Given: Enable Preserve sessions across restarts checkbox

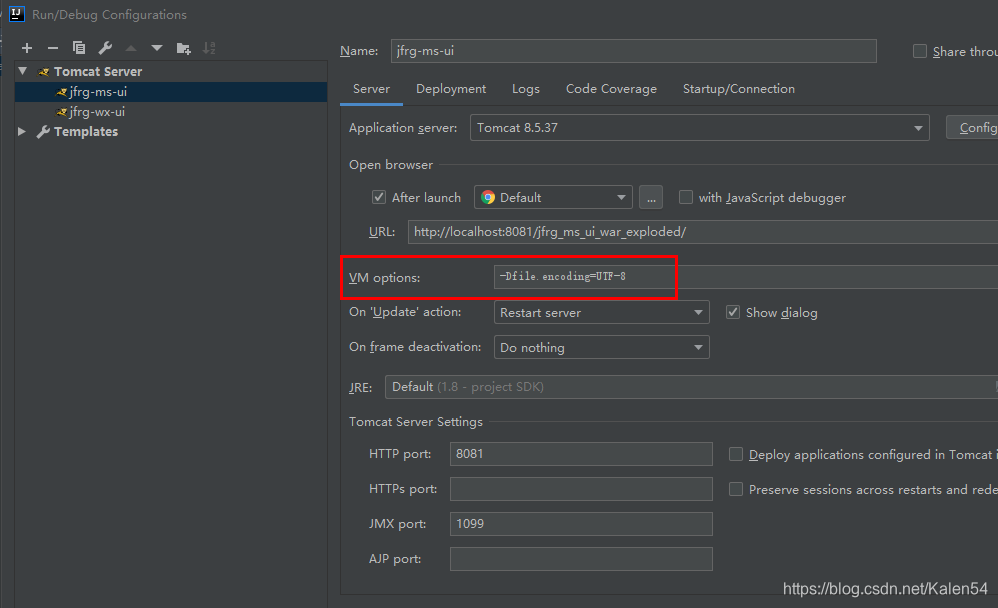Looking at the screenshot, I should 736,489.
